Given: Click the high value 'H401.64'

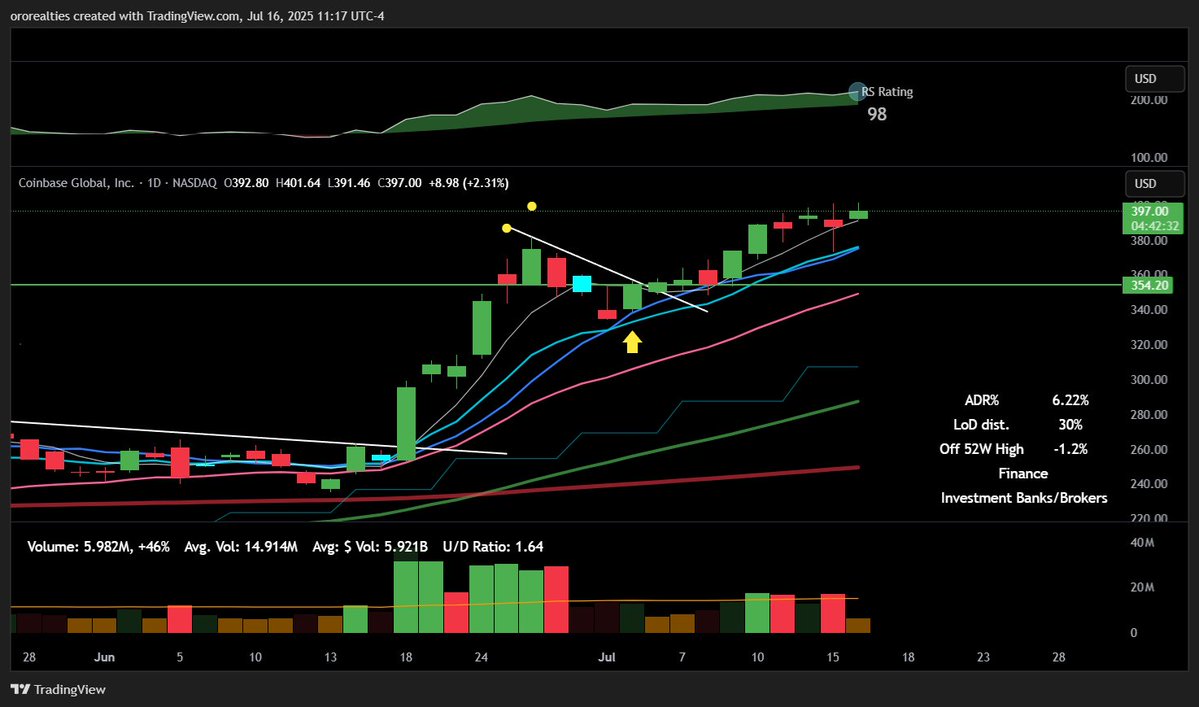Looking at the screenshot, I should pos(298,183).
